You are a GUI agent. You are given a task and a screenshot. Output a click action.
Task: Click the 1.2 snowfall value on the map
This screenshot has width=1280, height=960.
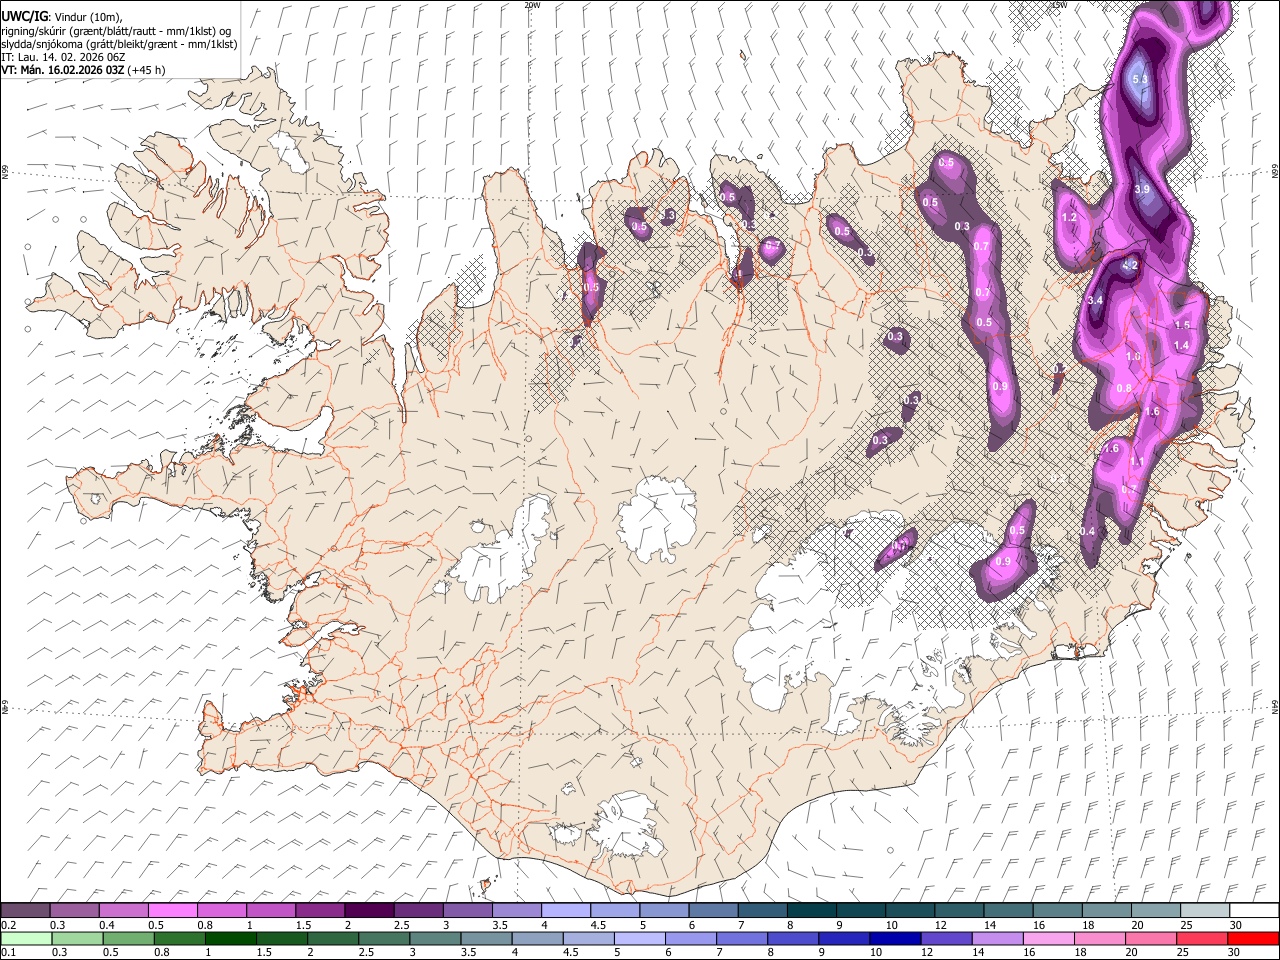click(1068, 218)
